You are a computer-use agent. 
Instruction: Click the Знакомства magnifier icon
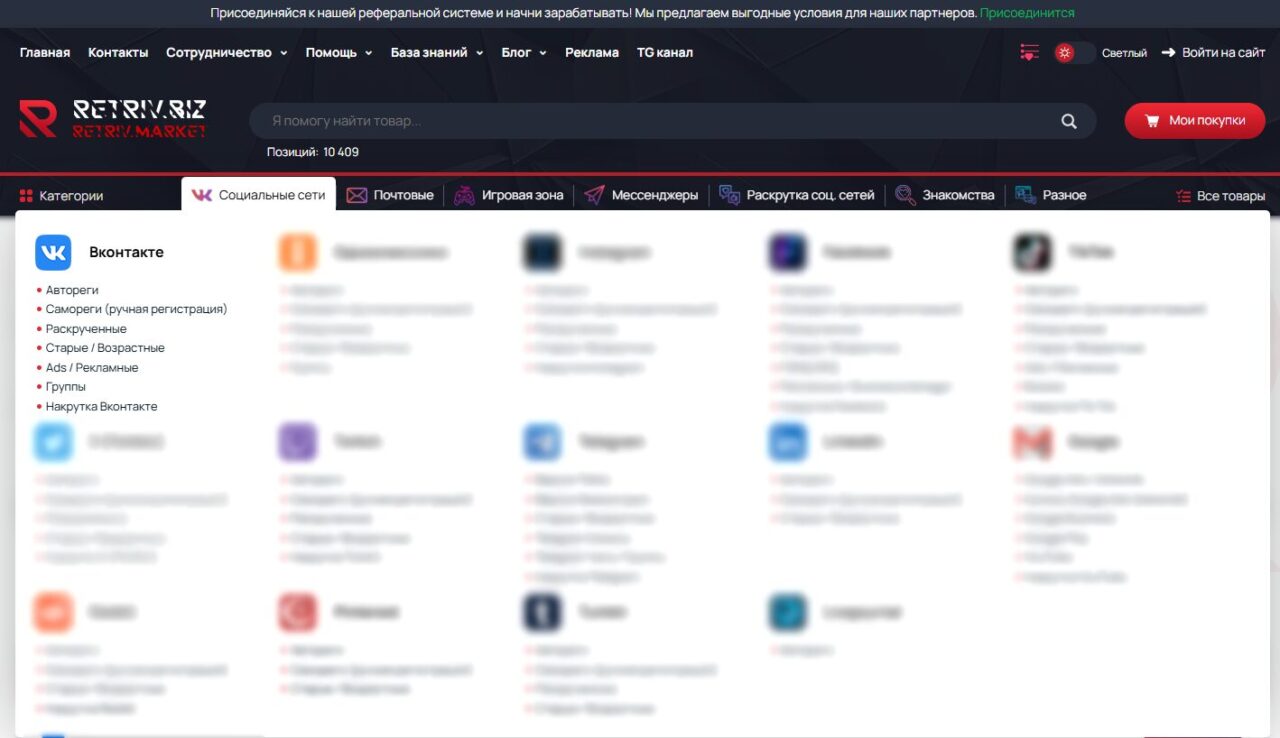tap(905, 196)
